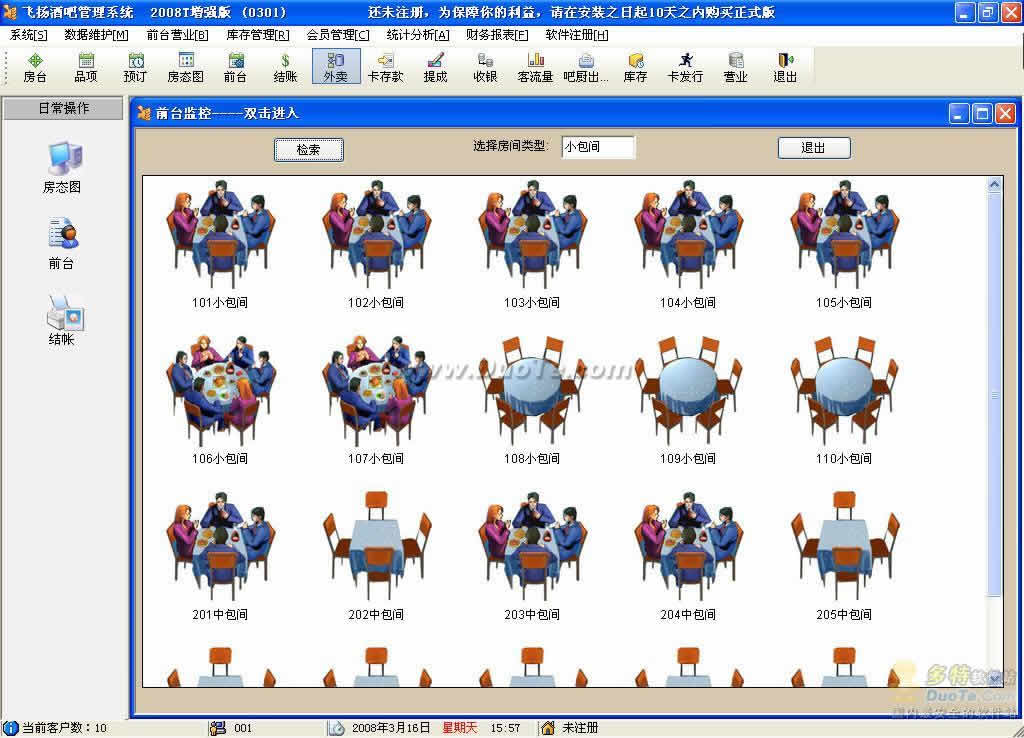Open the 营业 business toolbar icon
This screenshot has height=738, width=1024.
pos(735,67)
